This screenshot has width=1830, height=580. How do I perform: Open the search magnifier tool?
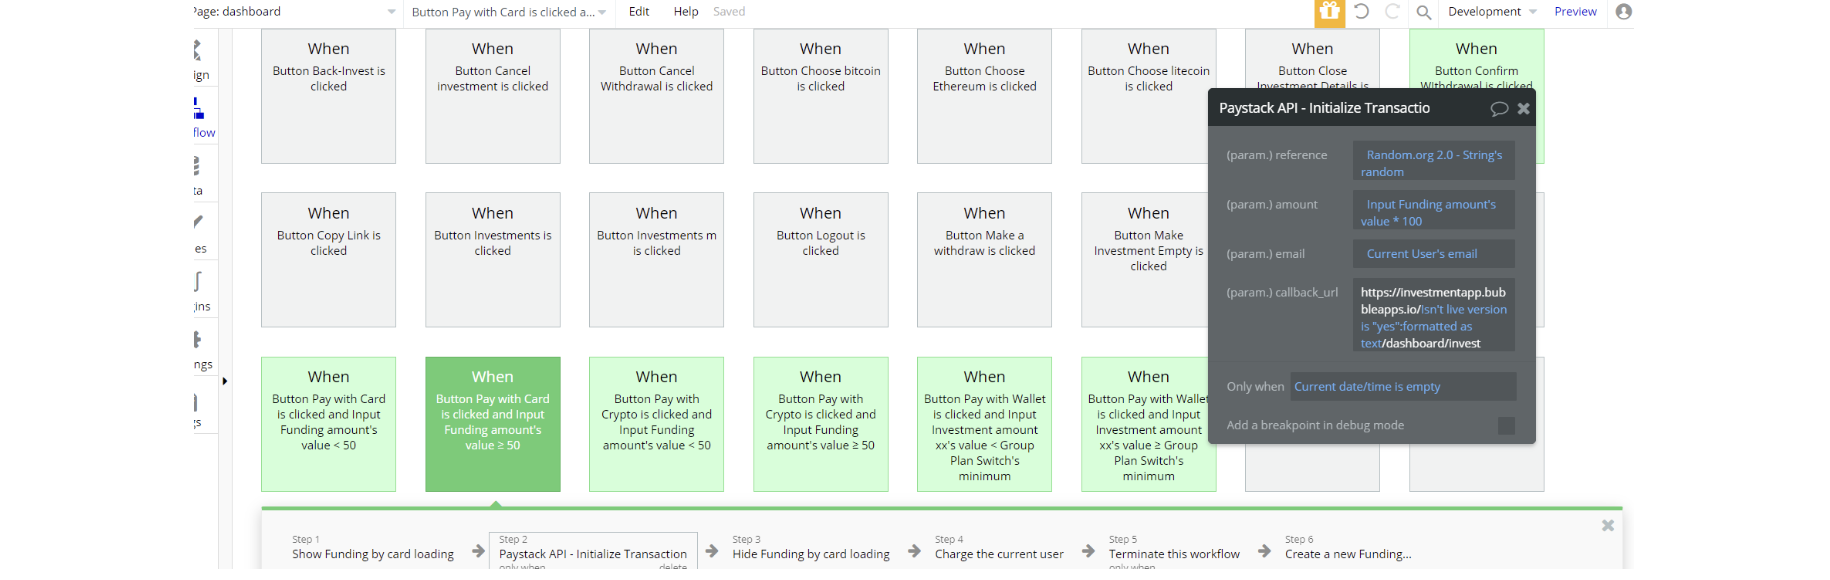[x=1423, y=12]
